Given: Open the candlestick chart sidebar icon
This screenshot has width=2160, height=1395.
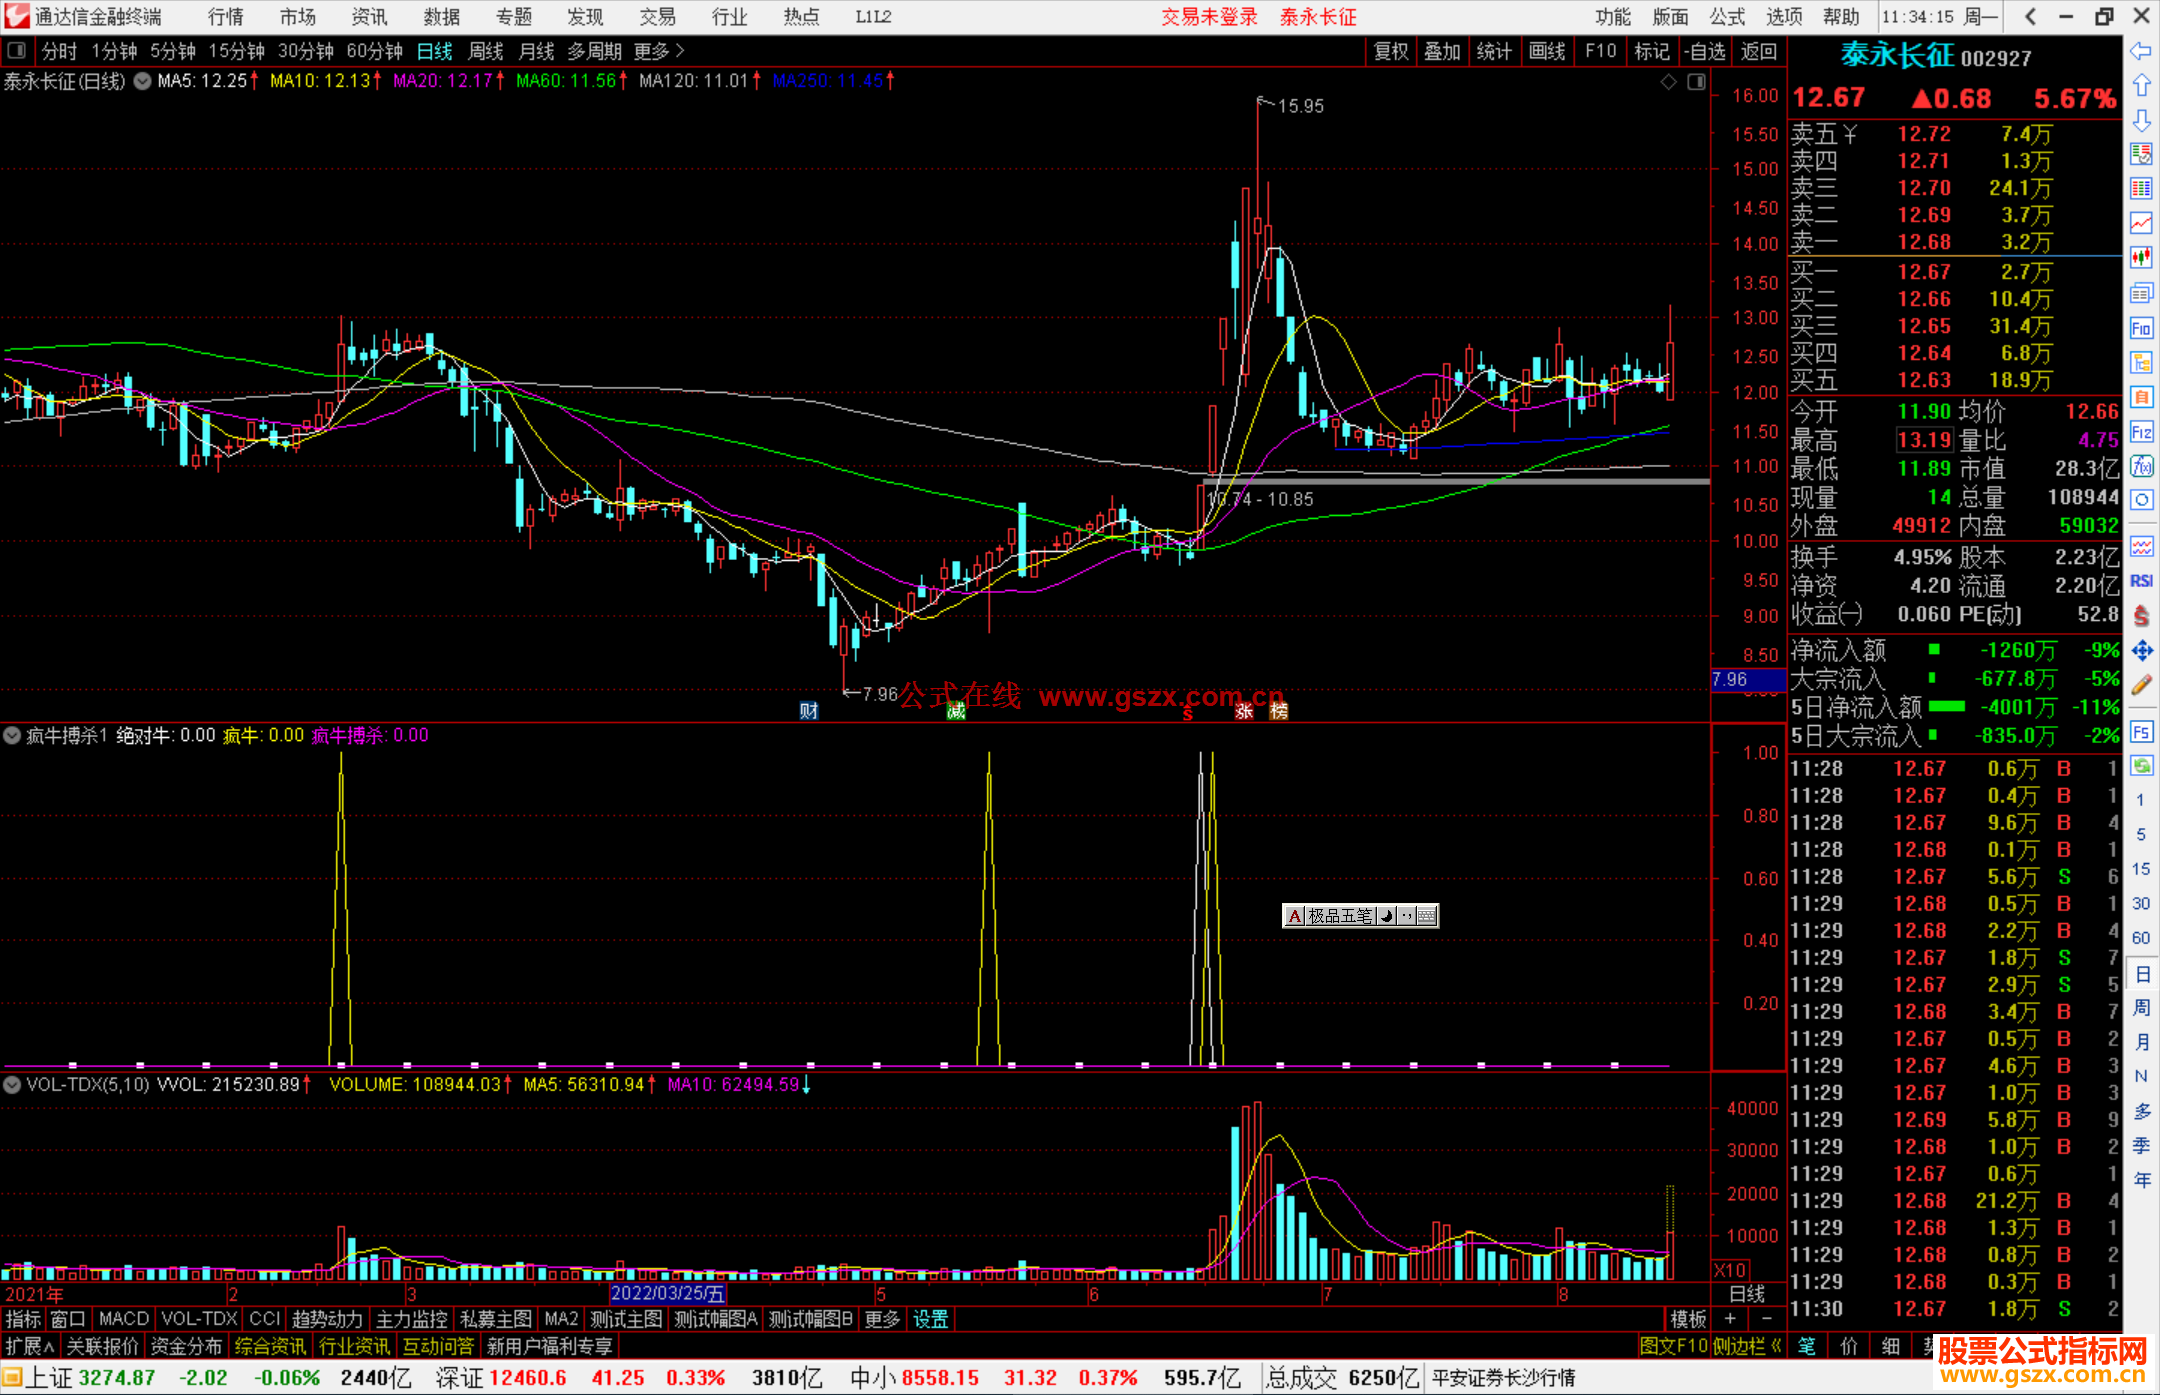Looking at the screenshot, I should (x=2141, y=258).
